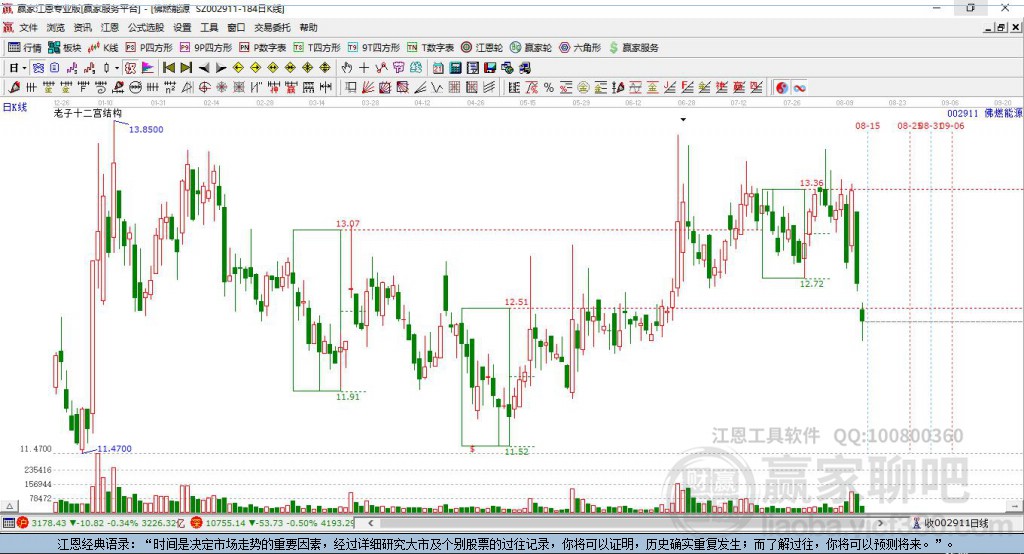Open the 江恩轮 (Gann wheel) tool

pyautogui.click(x=482, y=48)
